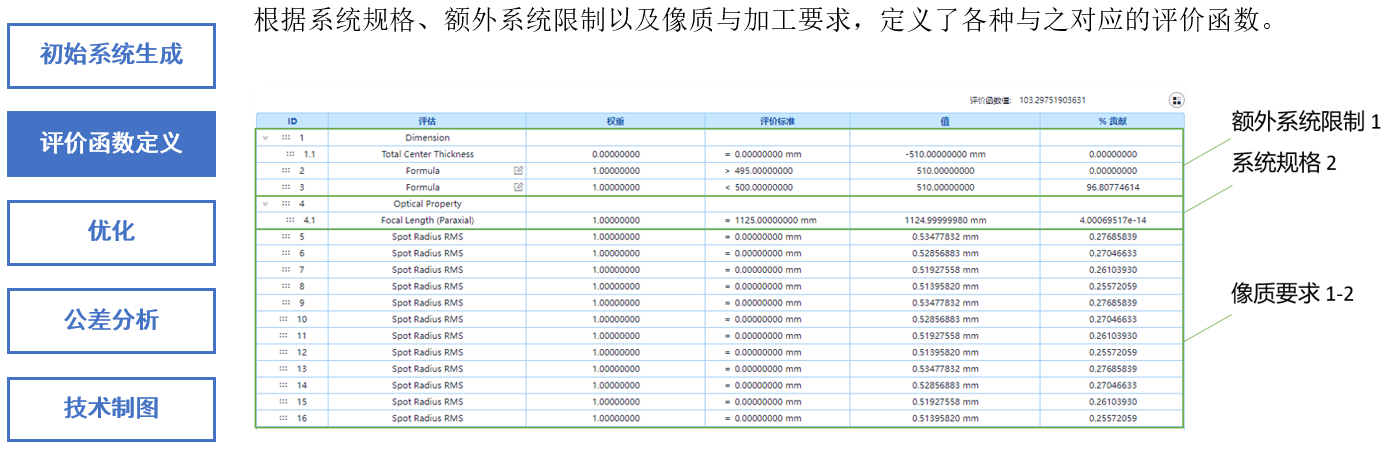1386x451 pixels.
Task: Click the % 贡献 column header
Action: click(x=1111, y=121)
